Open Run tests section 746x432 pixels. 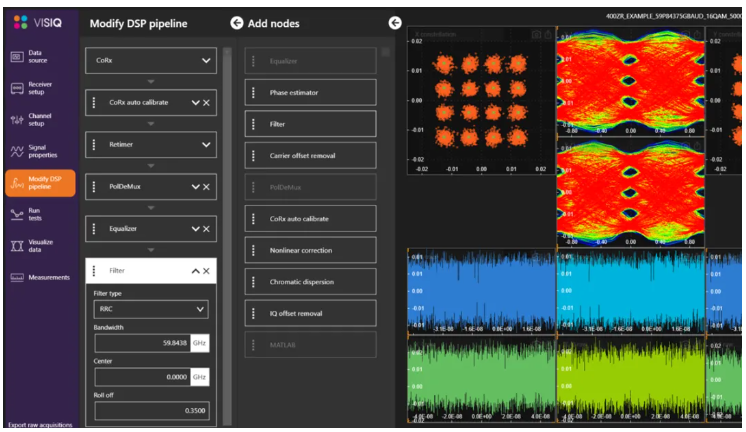pos(39,214)
